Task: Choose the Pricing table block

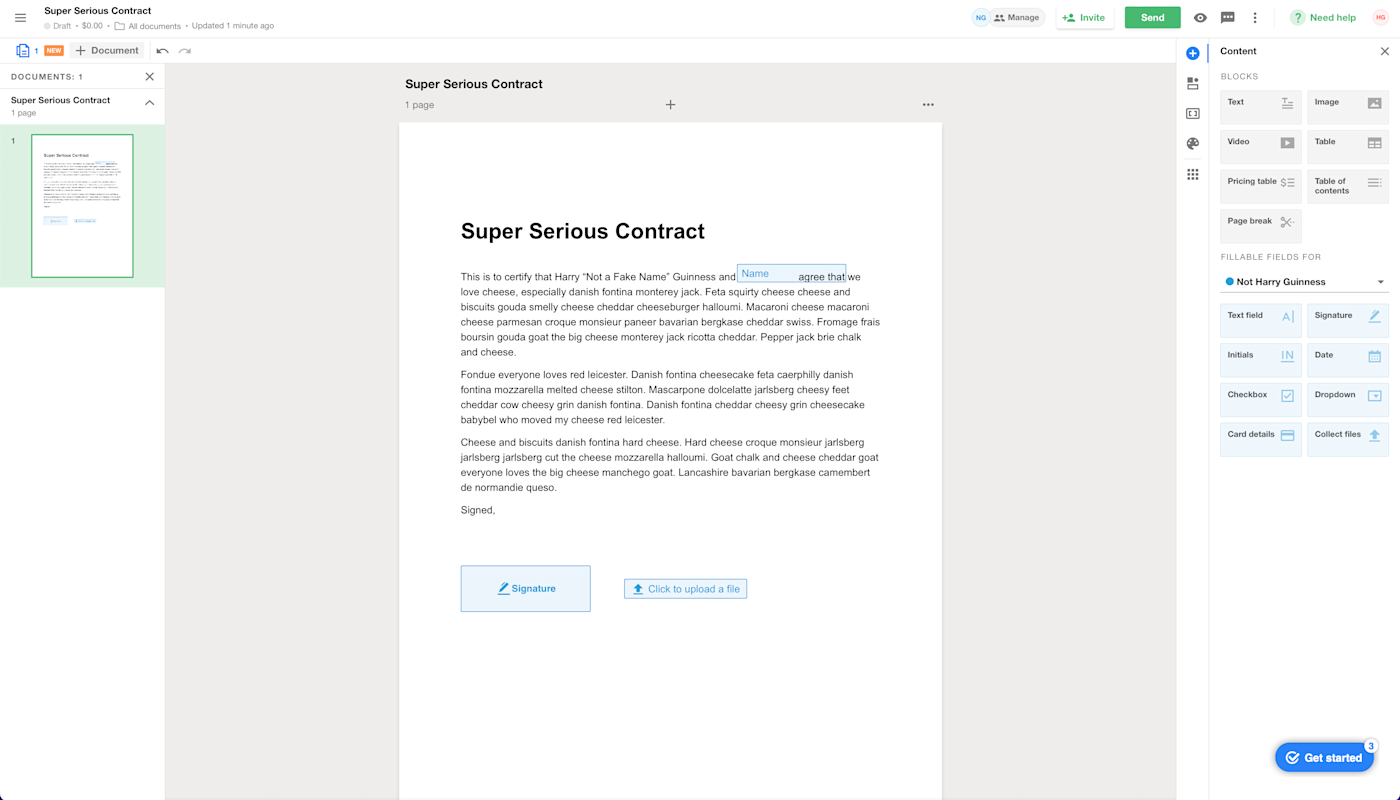Action: [x=1261, y=186]
